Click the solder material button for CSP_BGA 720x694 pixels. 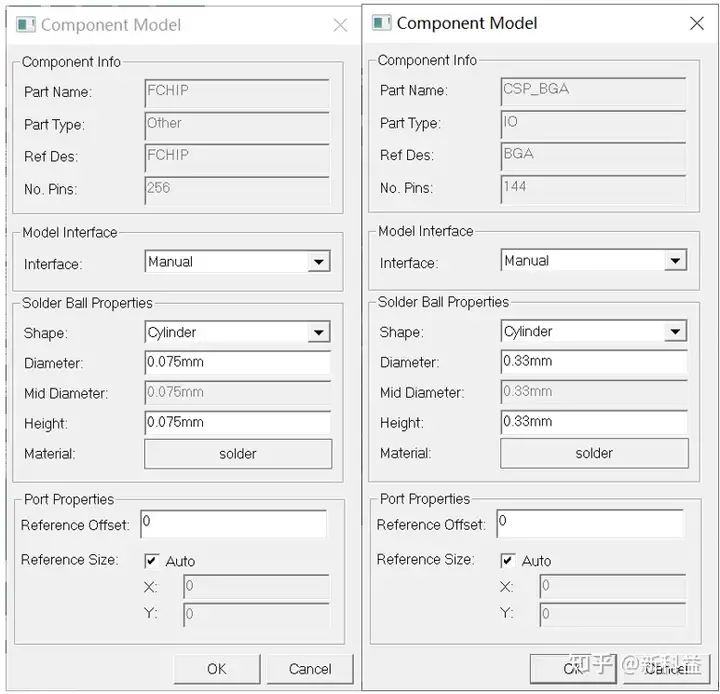click(x=594, y=453)
